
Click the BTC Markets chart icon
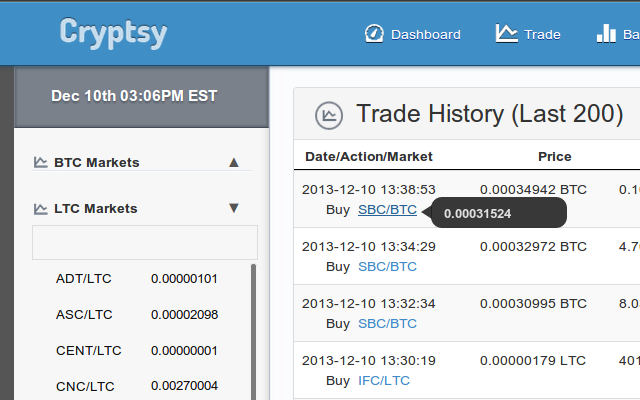tap(40, 162)
